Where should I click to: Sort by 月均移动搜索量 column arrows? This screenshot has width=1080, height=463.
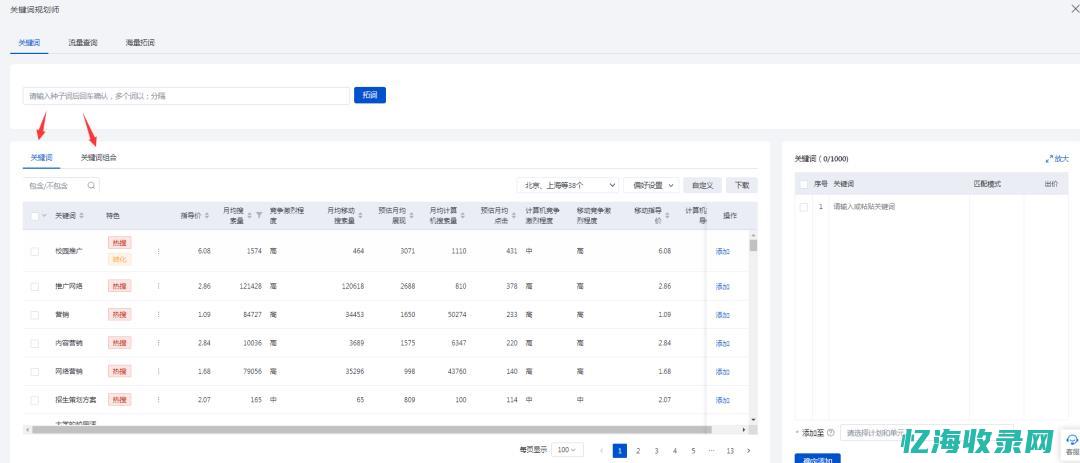360,216
